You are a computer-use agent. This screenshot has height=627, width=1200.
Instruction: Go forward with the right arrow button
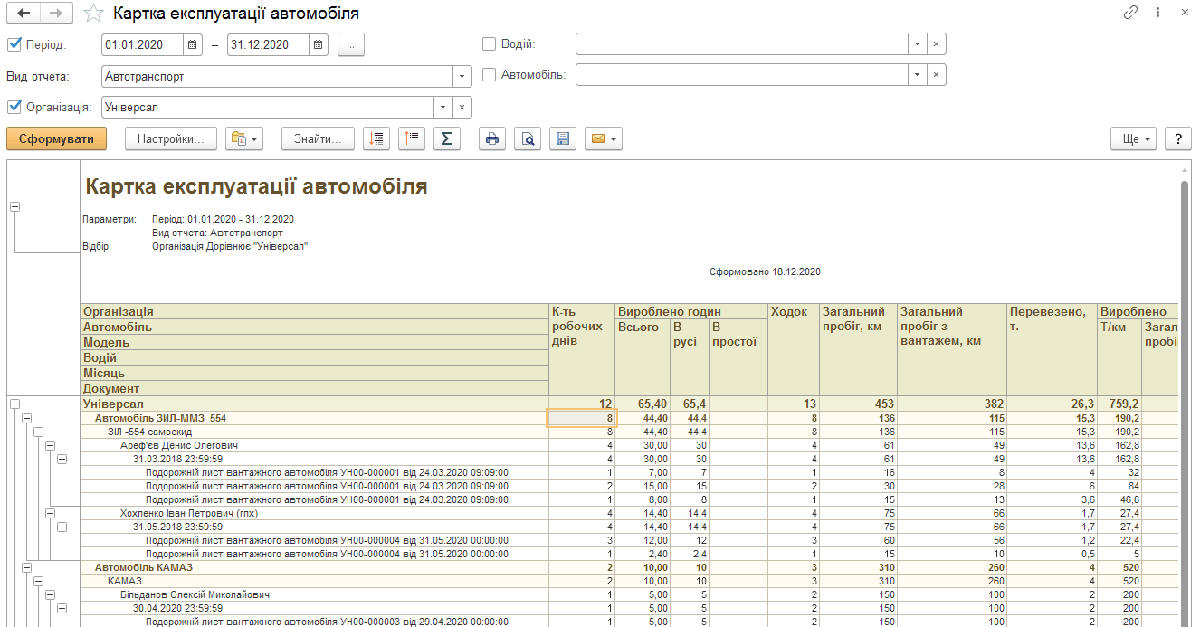coord(56,13)
